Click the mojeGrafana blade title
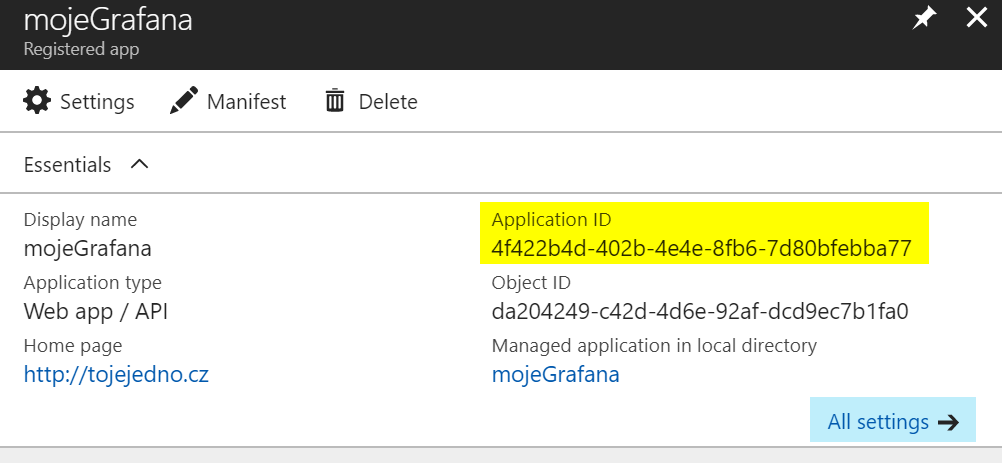Viewport: 1002px width, 463px height. pyautogui.click(x=107, y=20)
